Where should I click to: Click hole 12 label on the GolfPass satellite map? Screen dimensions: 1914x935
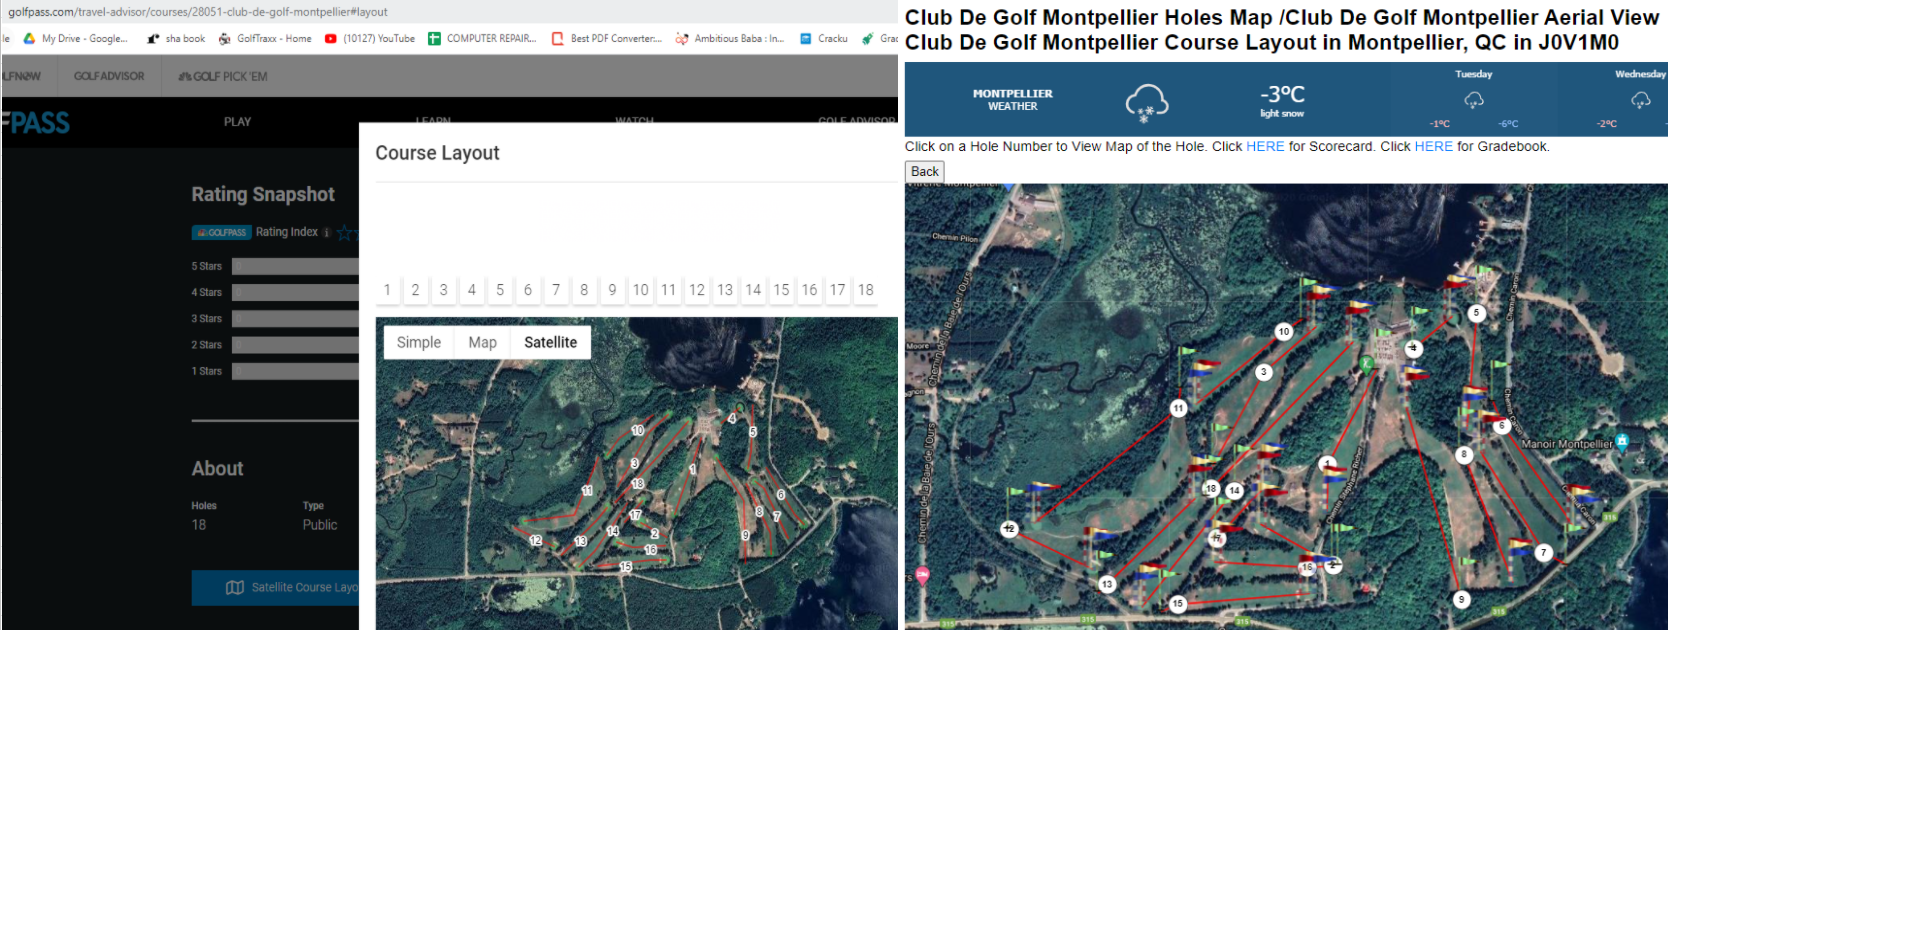[x=535, y=540]
